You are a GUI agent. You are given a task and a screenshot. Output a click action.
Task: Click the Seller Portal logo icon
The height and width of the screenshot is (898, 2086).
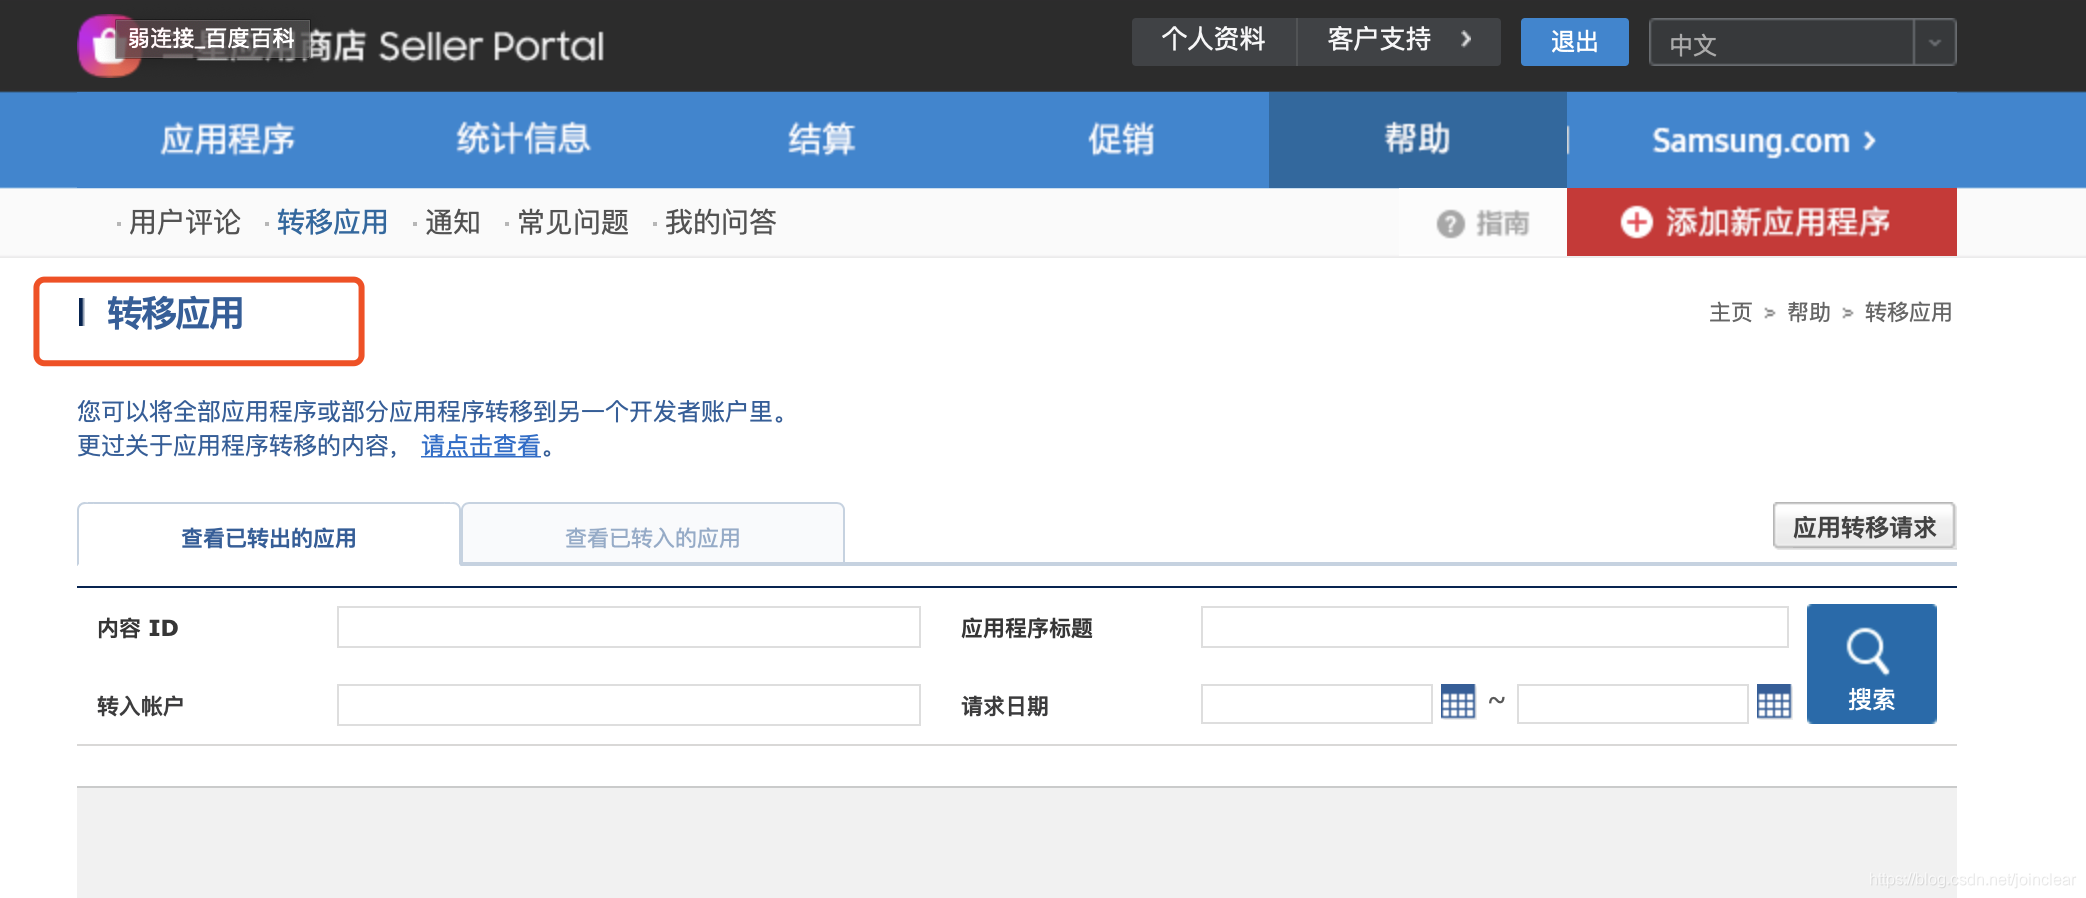tap(108, 45)
